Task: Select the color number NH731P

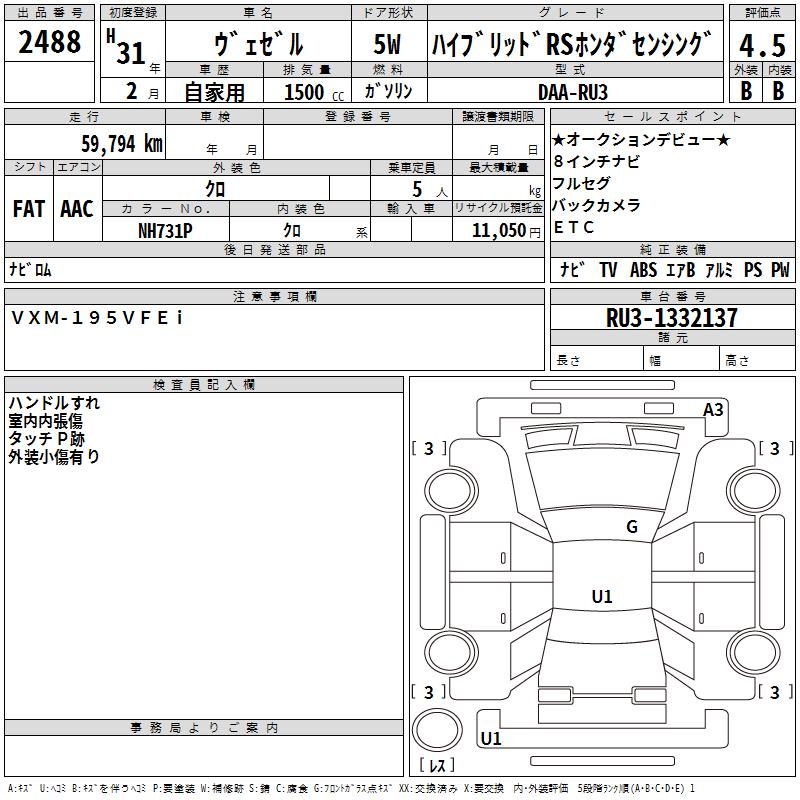Action: tap(165, 231)
